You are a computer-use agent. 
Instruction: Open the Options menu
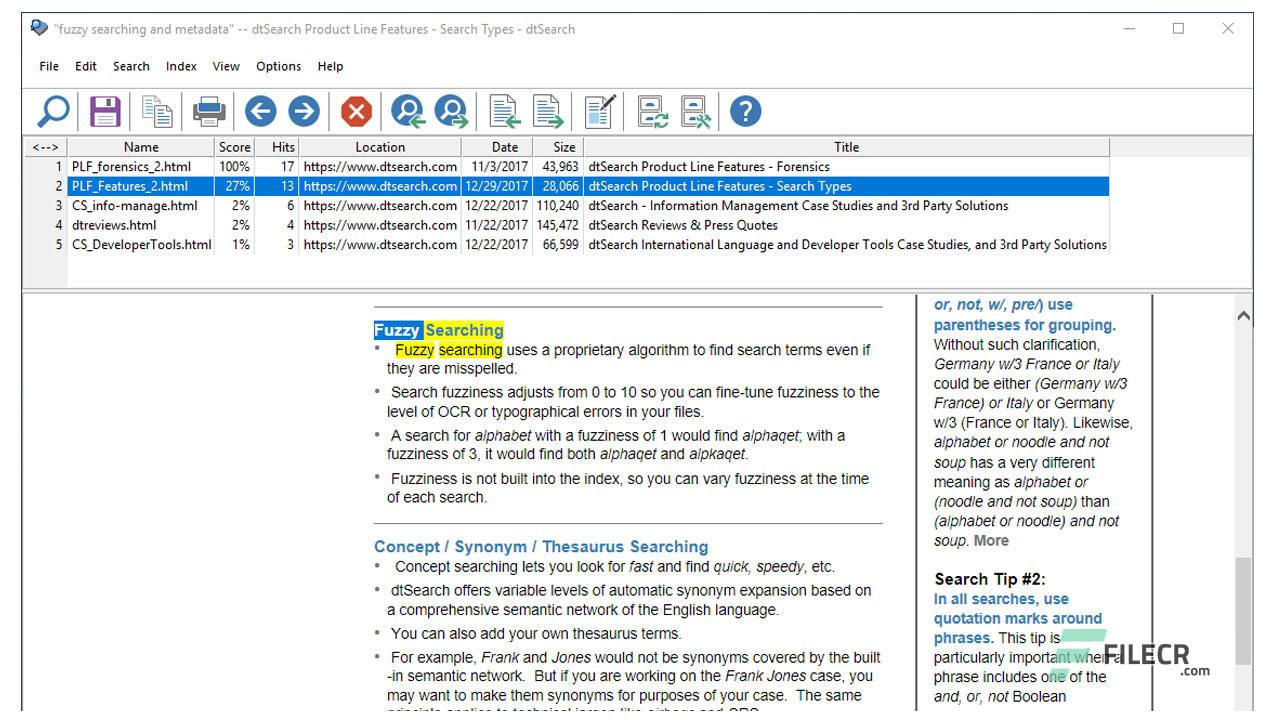(278, 66)
